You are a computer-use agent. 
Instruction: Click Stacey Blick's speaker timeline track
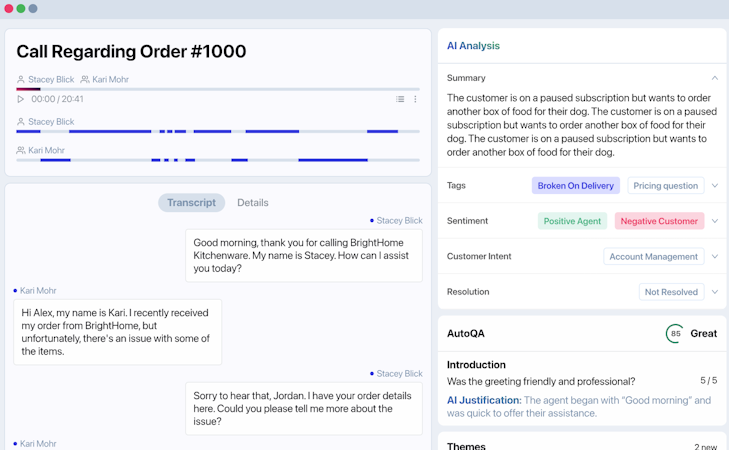(218, 131)
